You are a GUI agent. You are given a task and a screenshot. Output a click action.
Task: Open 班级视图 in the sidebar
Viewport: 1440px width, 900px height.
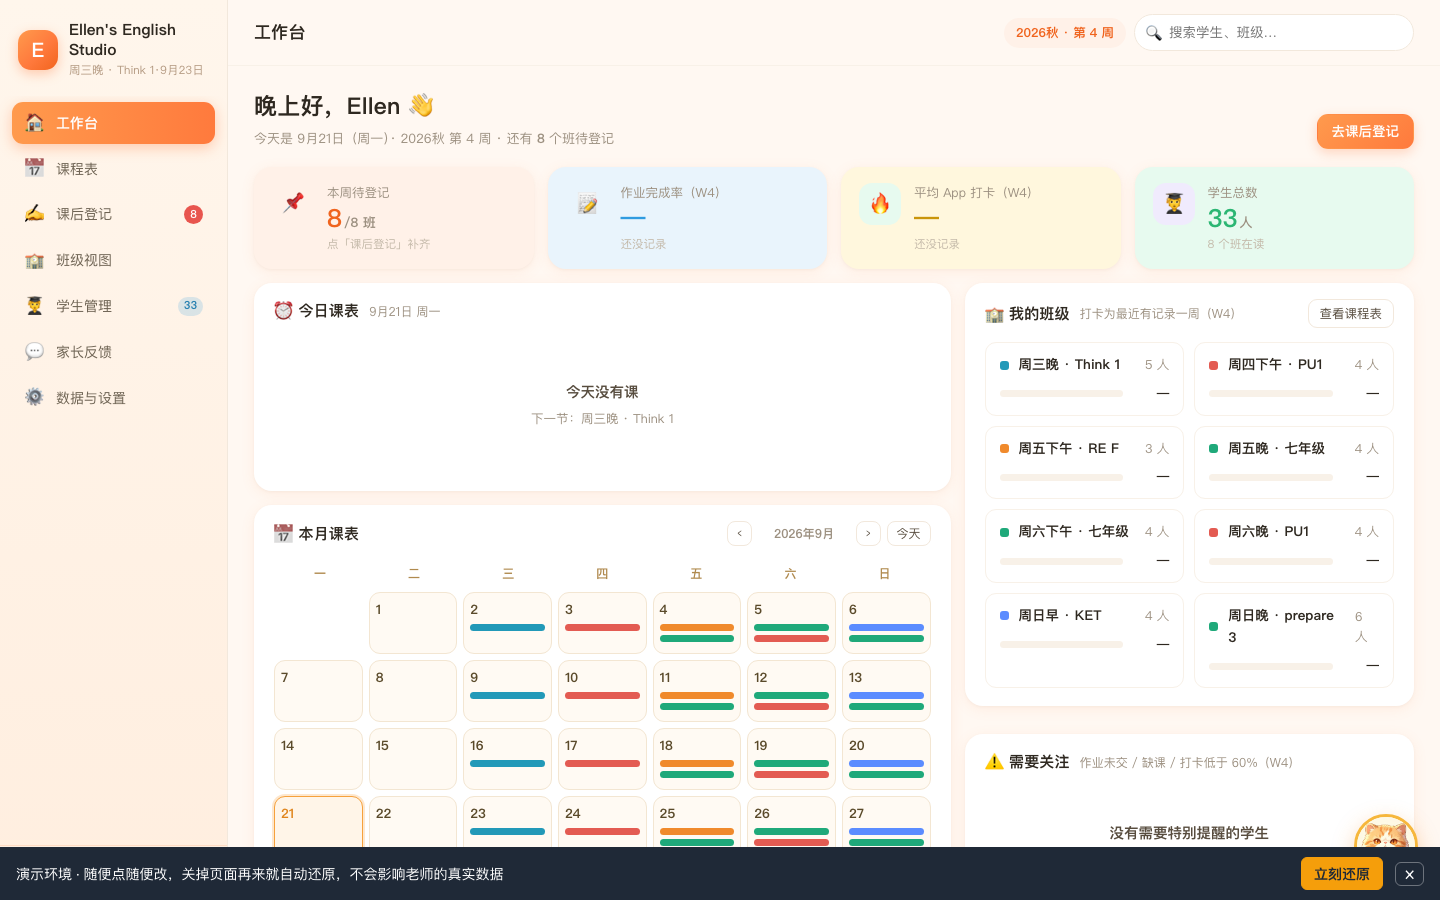[x=113, y=260]
